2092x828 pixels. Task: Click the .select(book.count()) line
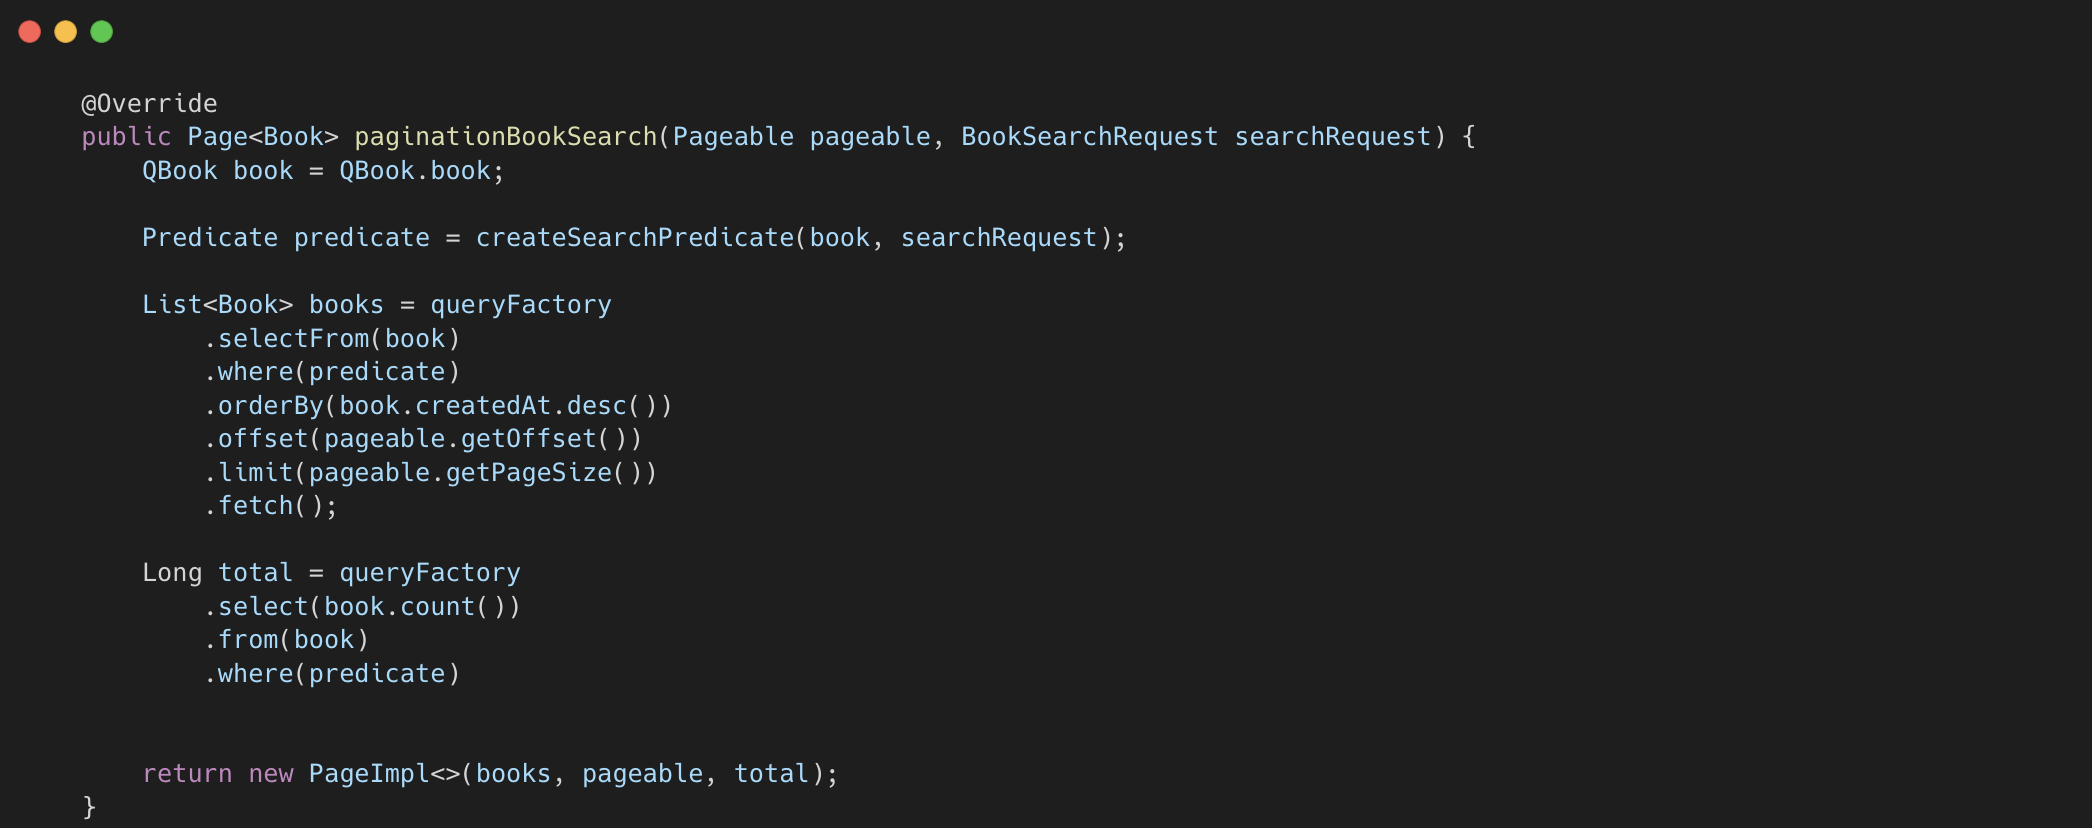click(x=362, y=607)
